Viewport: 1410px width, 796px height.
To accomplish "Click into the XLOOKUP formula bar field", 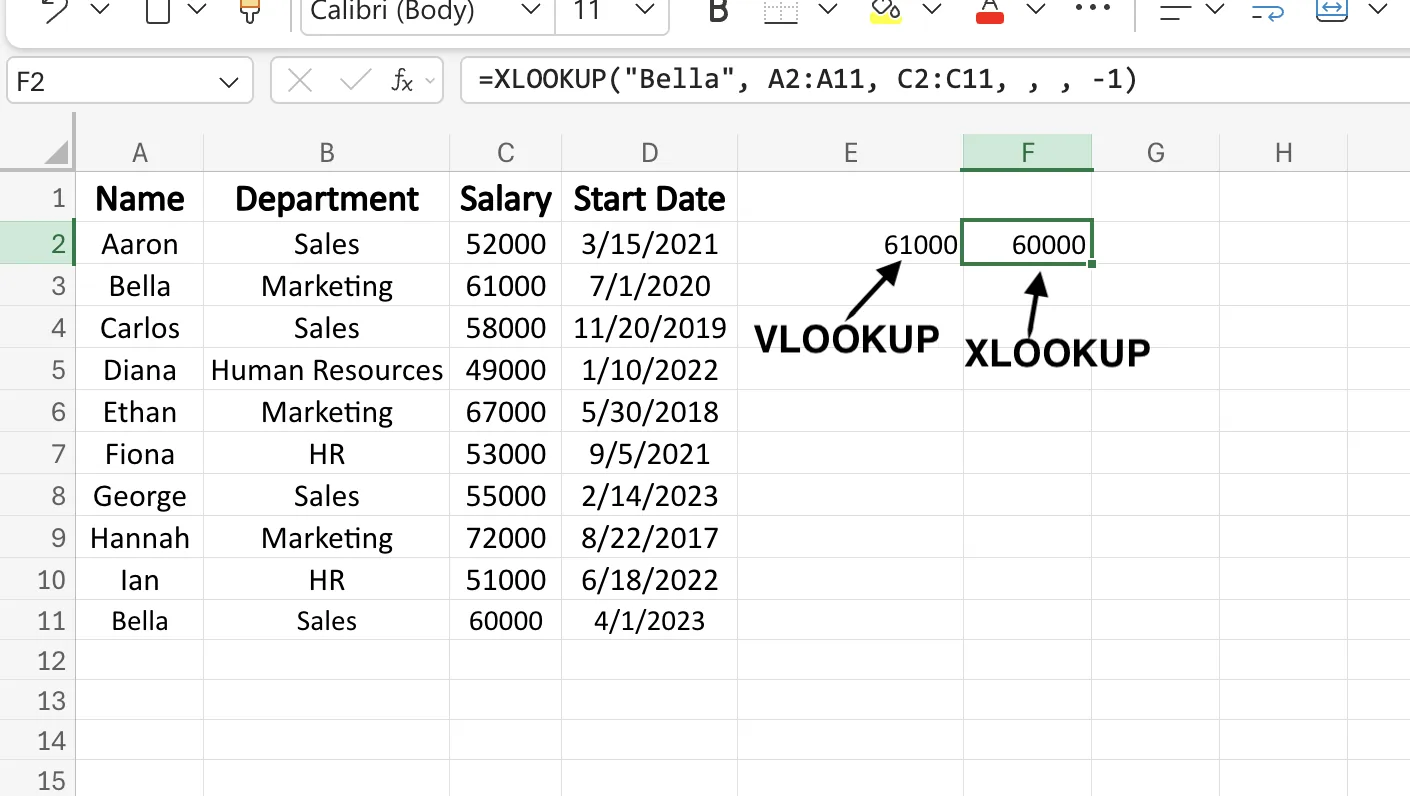I will (x=935, y=81).
